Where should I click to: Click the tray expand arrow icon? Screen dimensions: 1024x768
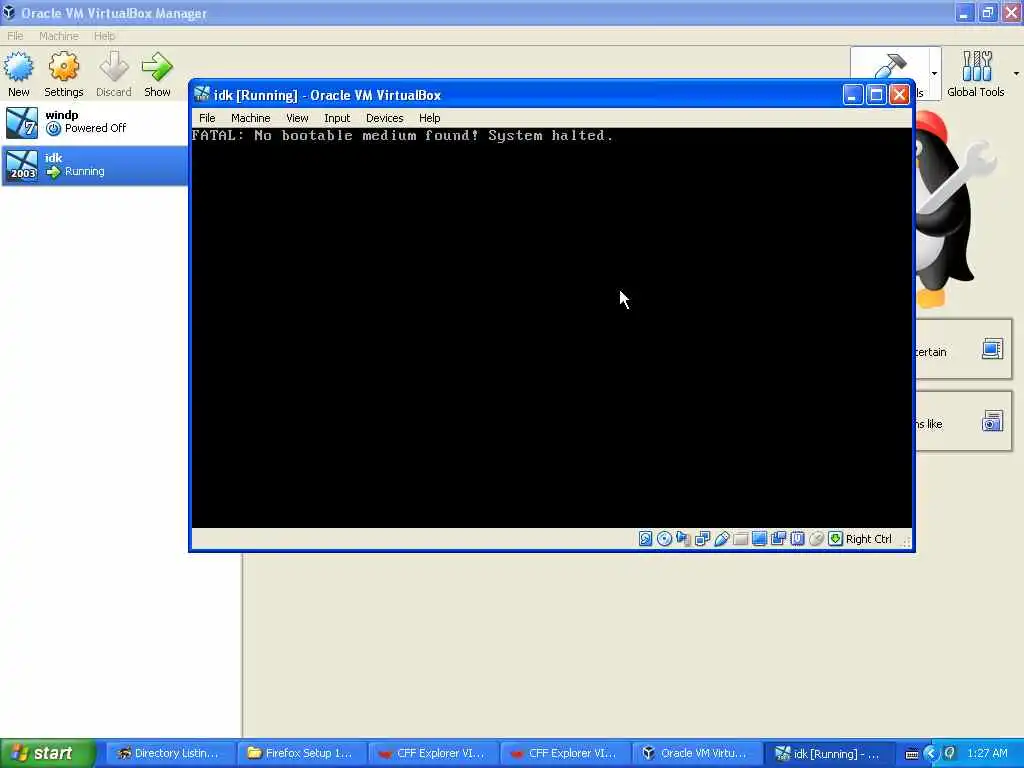point(931,754)
